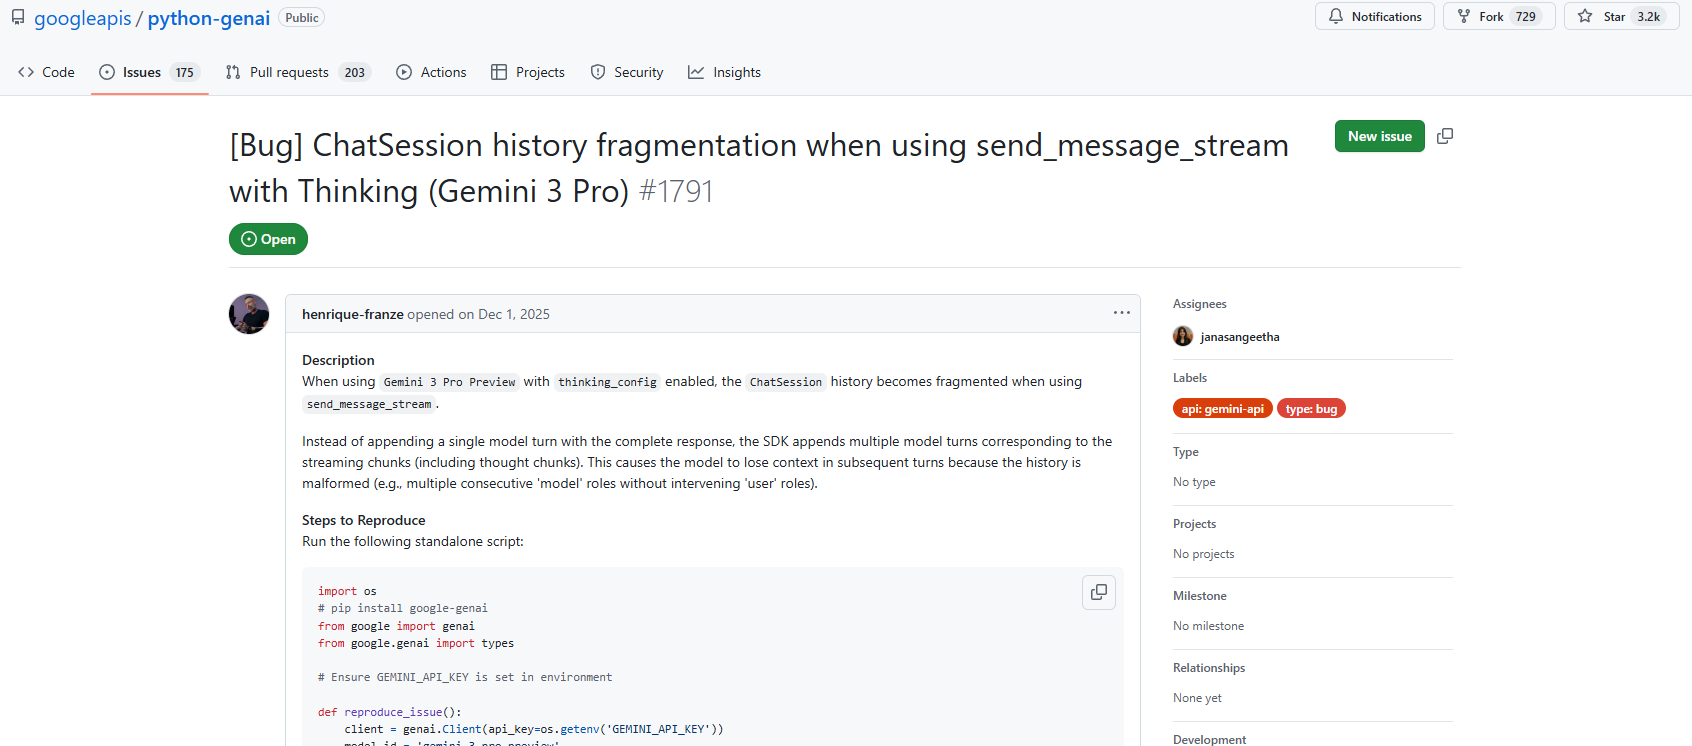Open henrique-franze's profile link
The width and height of the screenshot is (1692, 746).
tap(352, 314)
